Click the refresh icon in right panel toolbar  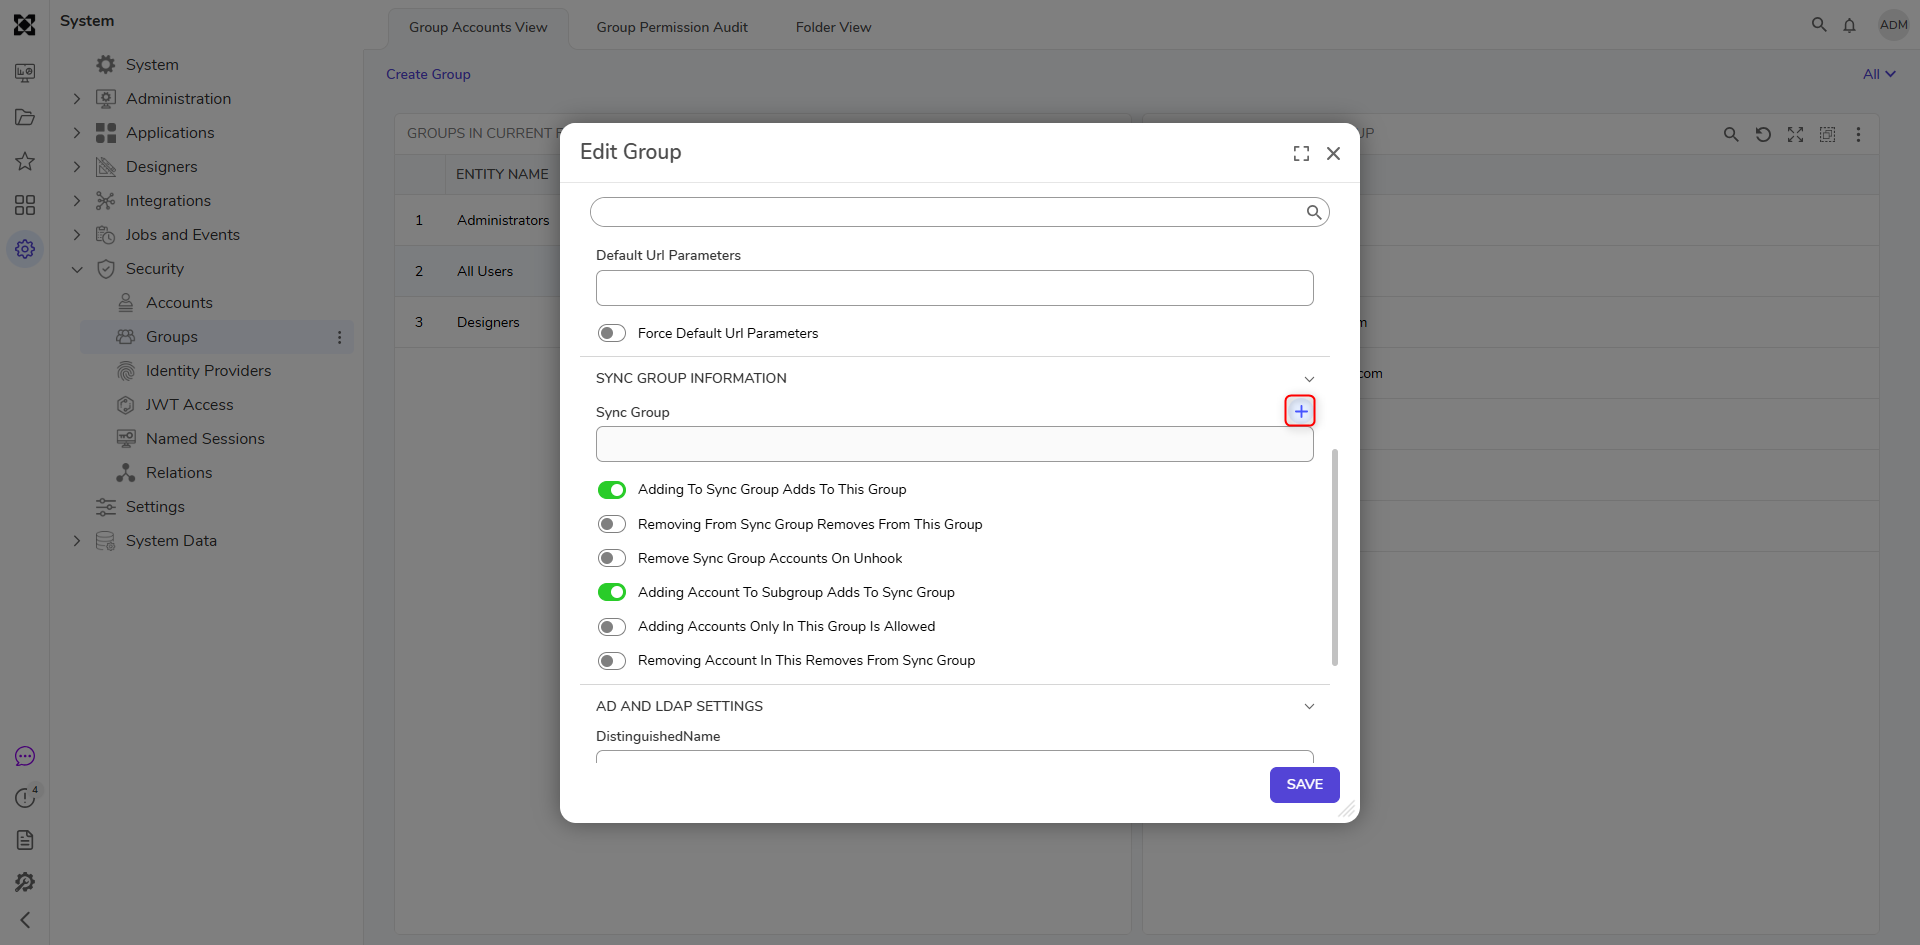(1763, 134)
